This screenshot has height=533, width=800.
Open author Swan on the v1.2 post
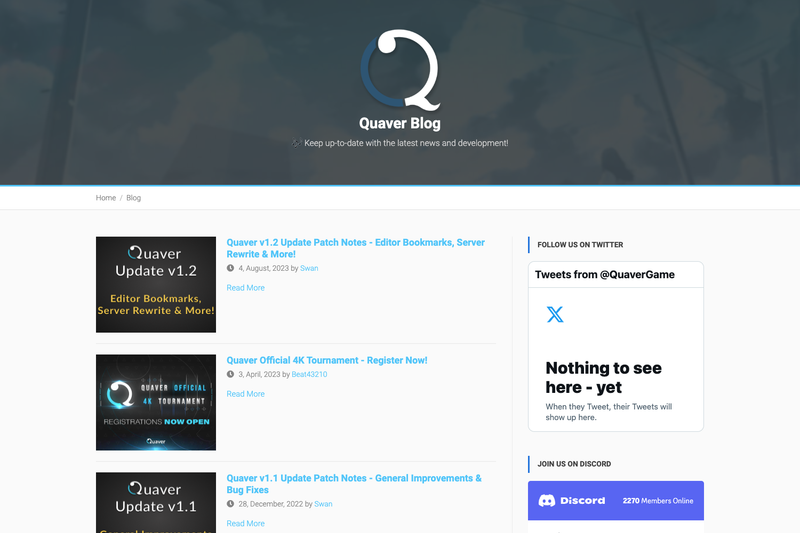309,268
